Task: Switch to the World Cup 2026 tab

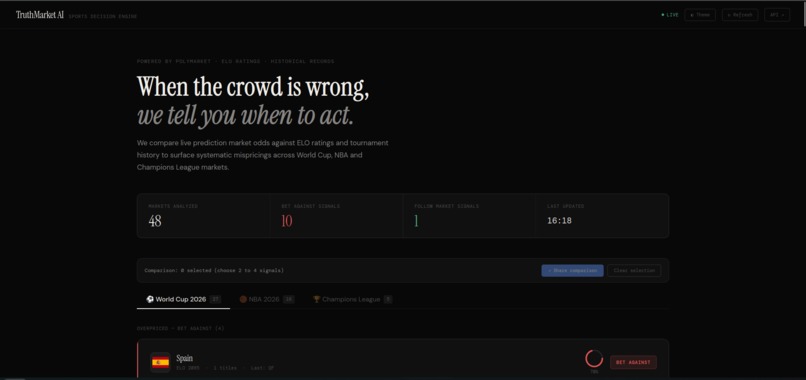Action: (183, 299)
